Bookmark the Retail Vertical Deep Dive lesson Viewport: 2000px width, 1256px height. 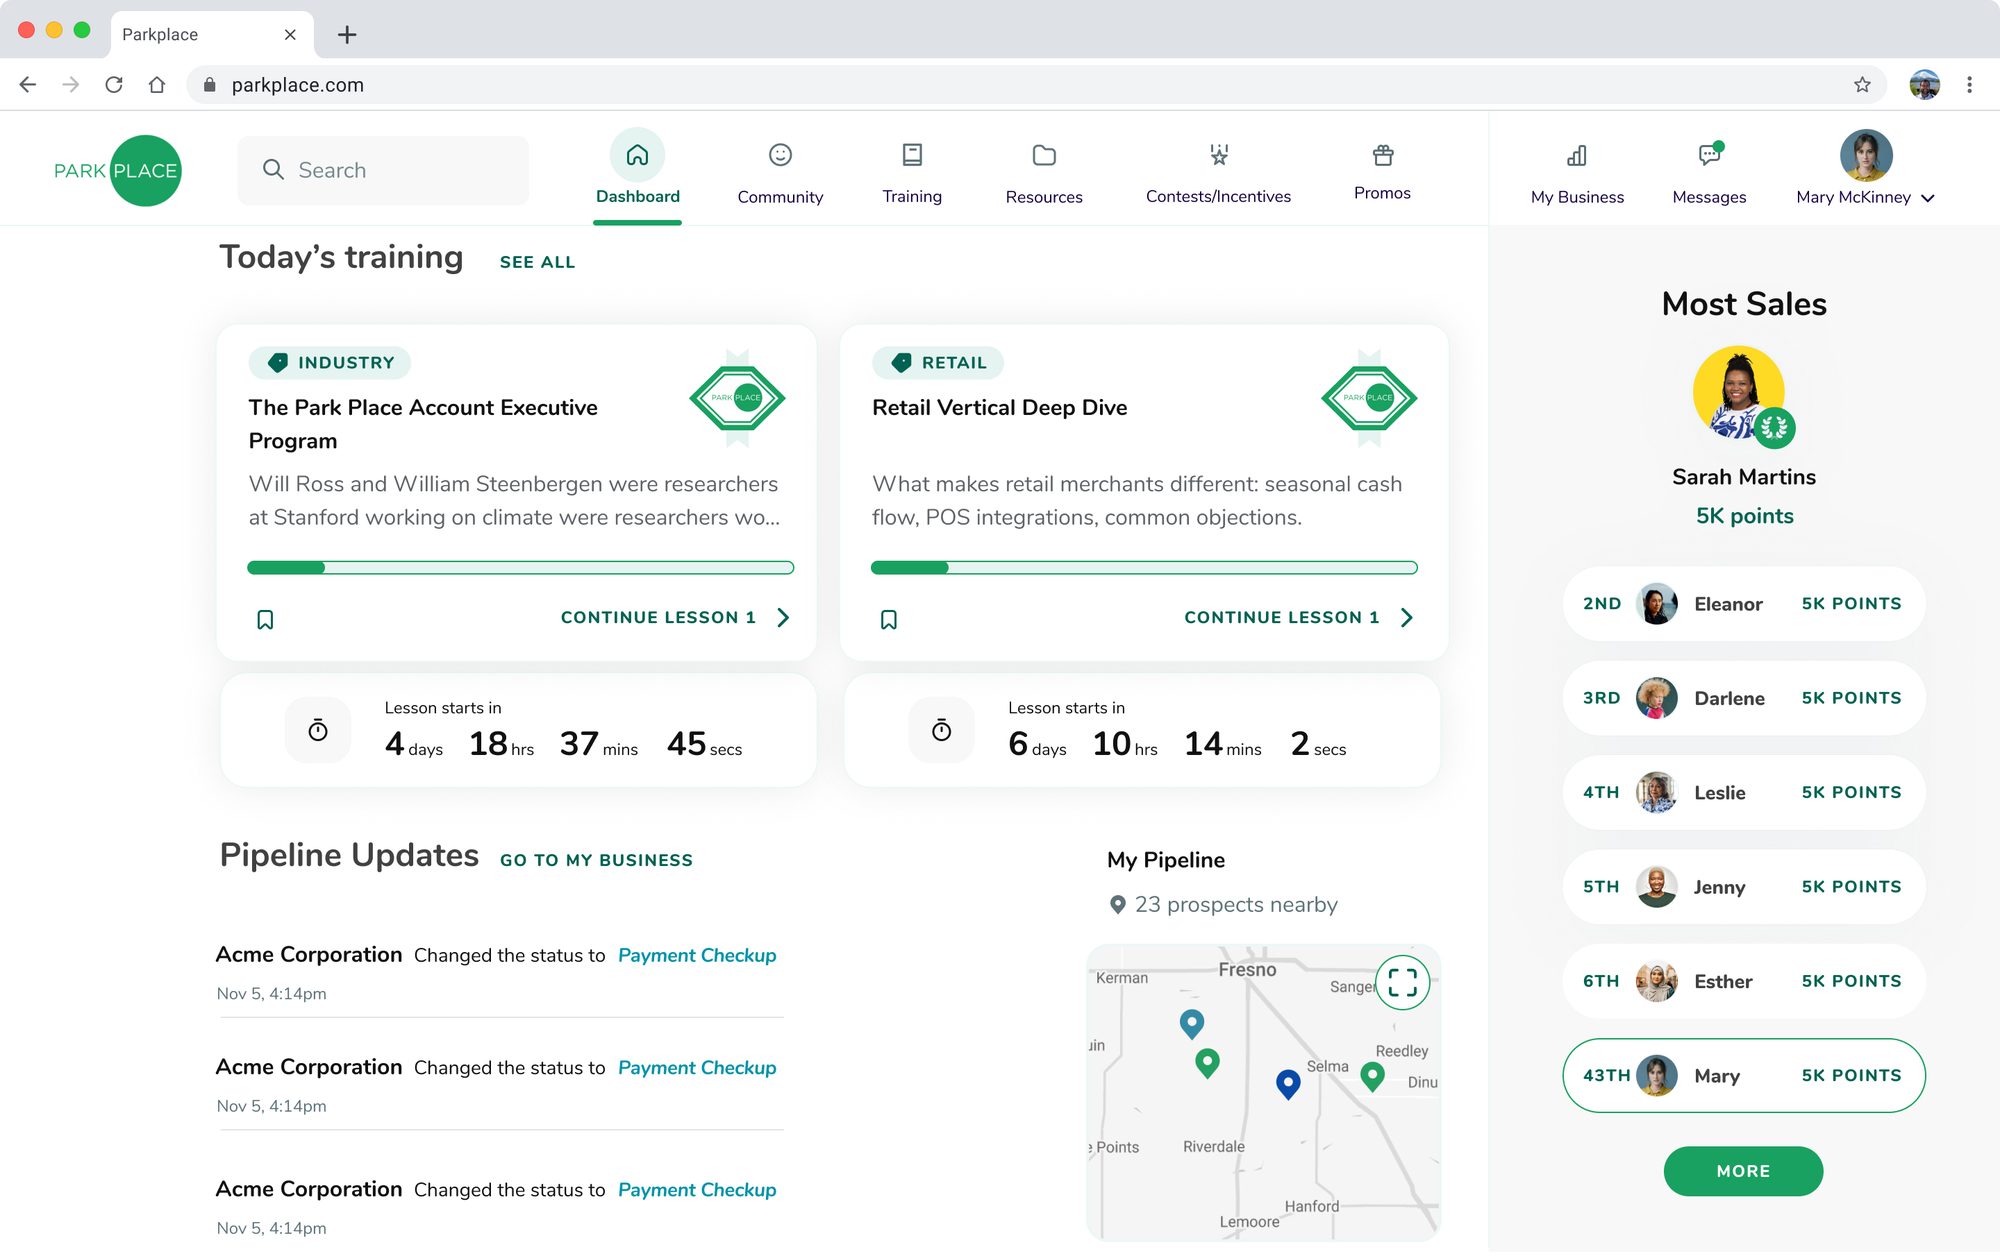coord(889,620)
